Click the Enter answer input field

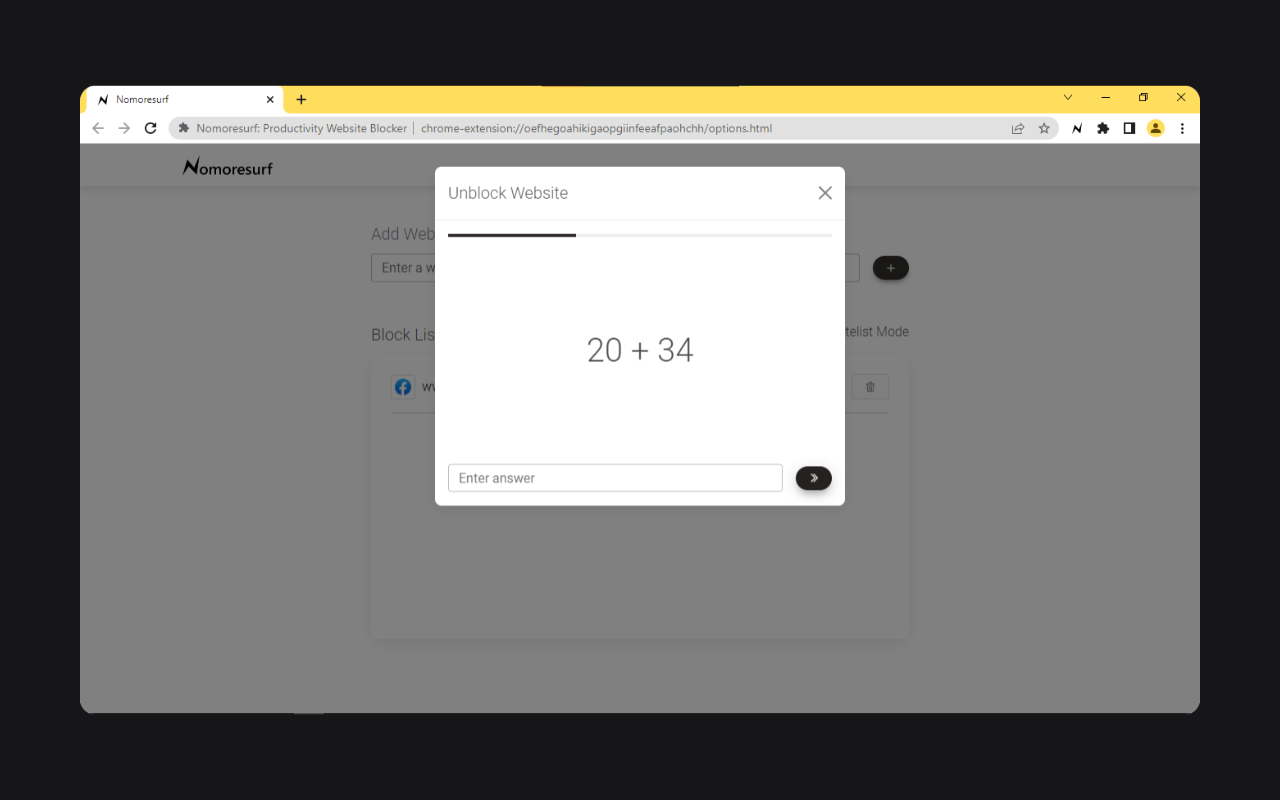coord(615,478)
